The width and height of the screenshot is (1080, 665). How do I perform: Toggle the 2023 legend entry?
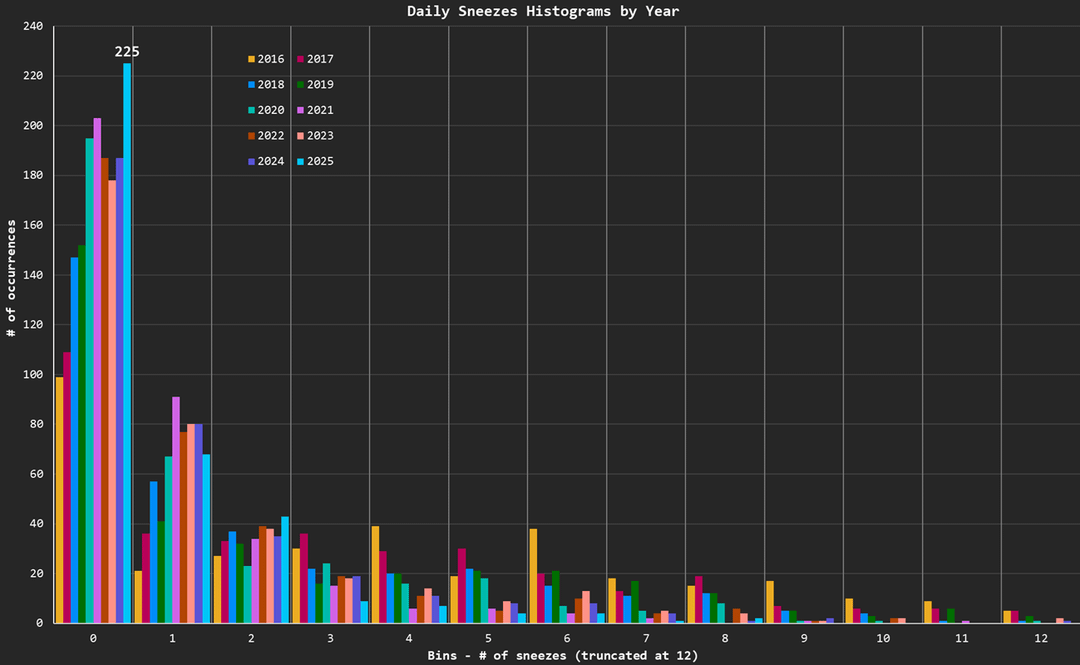[x=320, y=136]
